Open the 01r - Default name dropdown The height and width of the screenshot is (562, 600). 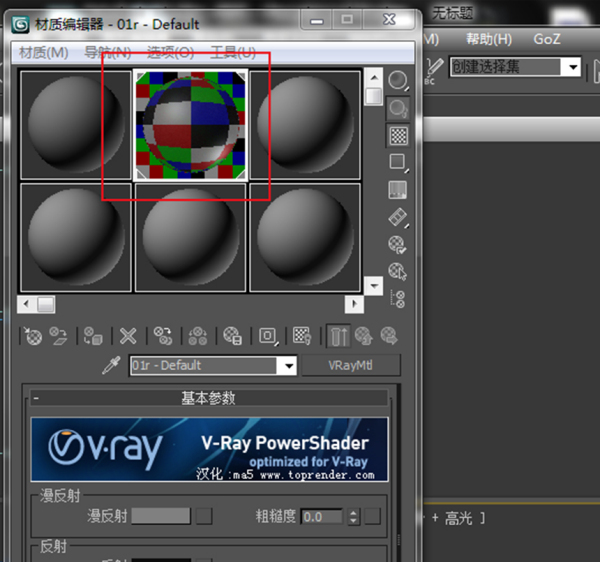tap(289, 366)
